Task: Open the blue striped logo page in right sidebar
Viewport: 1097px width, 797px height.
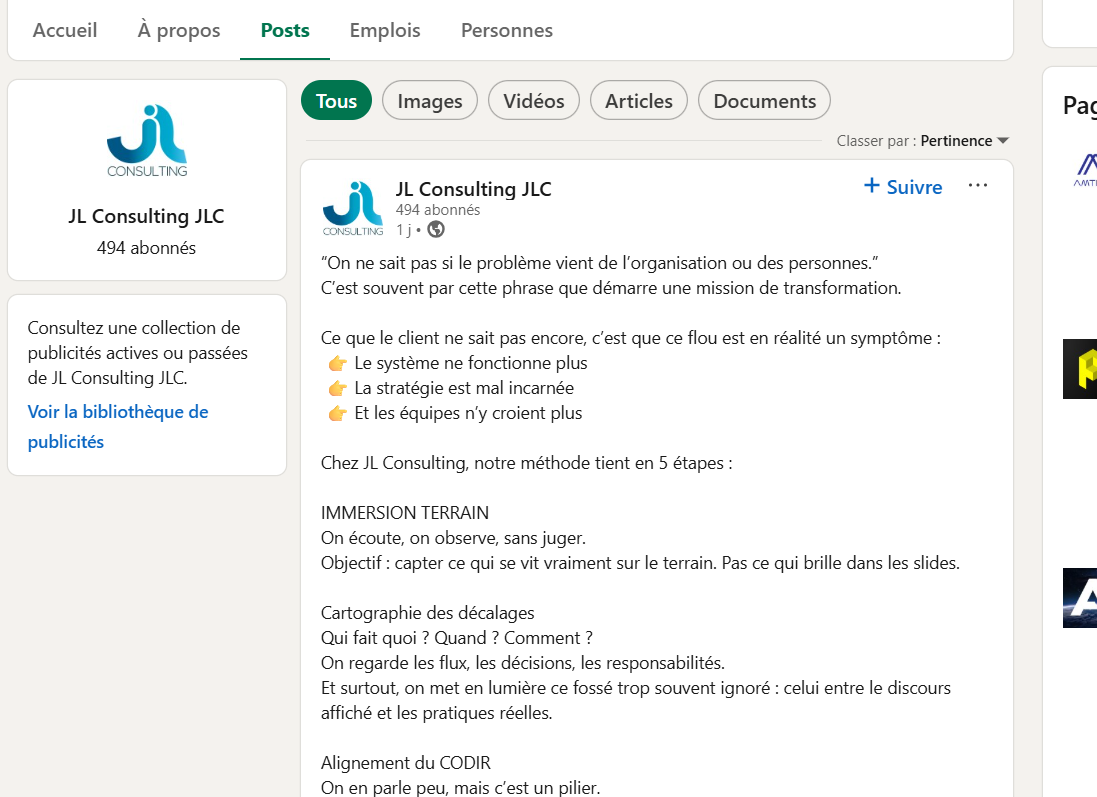Action: click(x=1082, y=169)
